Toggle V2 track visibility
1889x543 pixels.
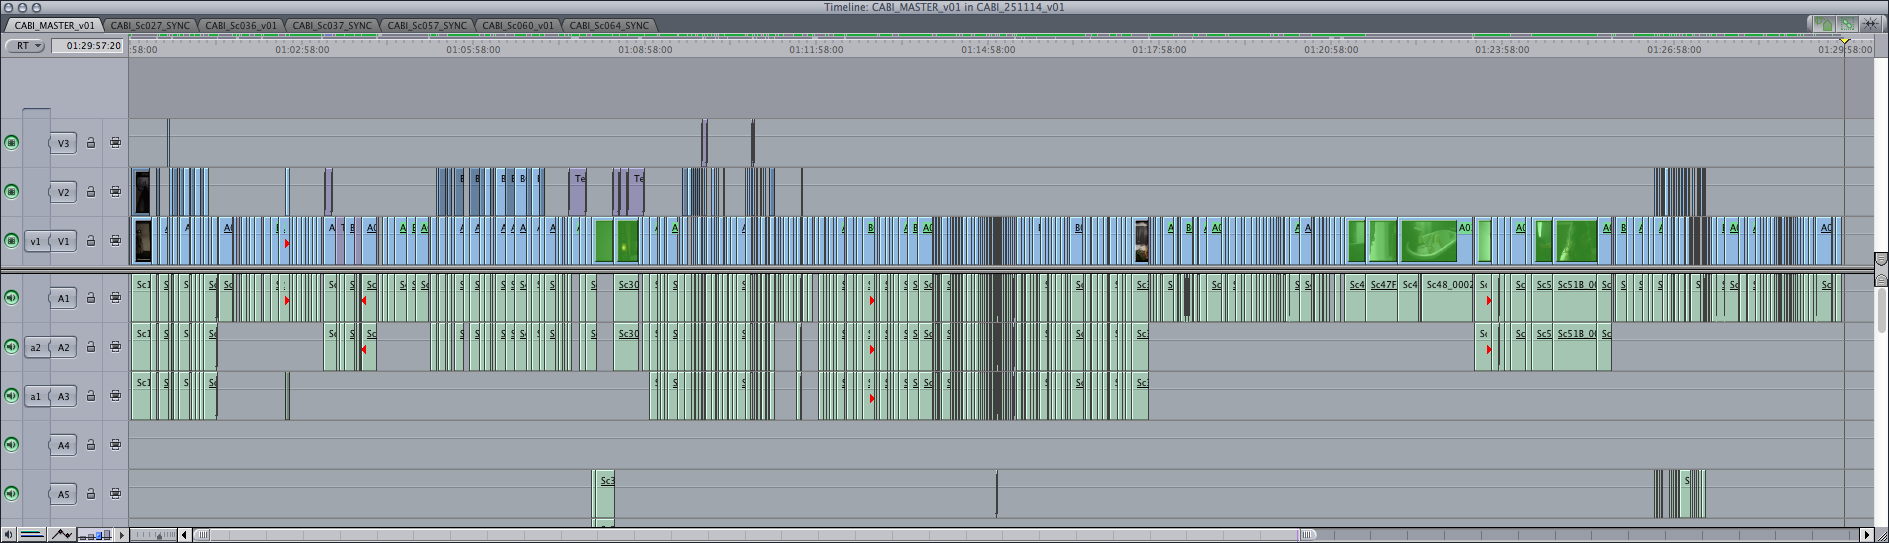12,191
